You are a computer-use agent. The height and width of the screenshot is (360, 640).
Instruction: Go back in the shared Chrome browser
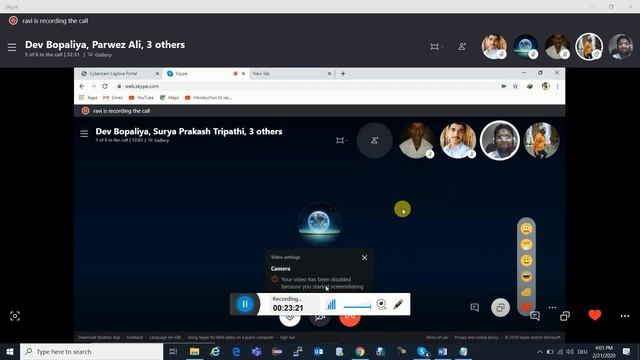[x=82, y=86]
